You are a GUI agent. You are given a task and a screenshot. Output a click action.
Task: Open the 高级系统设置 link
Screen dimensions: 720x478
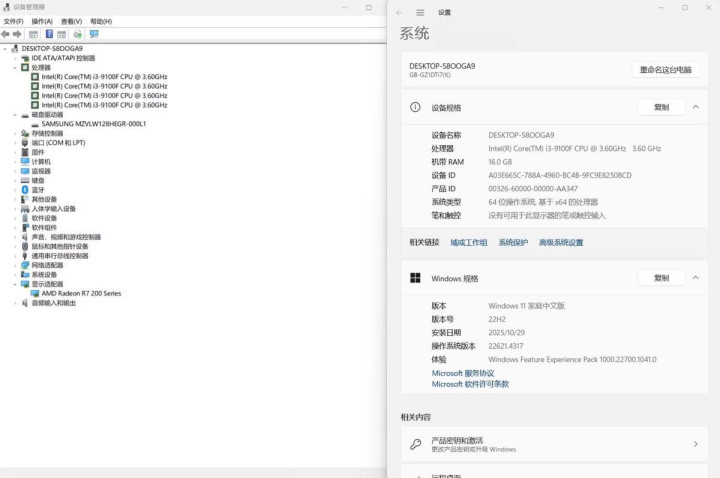pyautogui.click(x=561, y=242)
